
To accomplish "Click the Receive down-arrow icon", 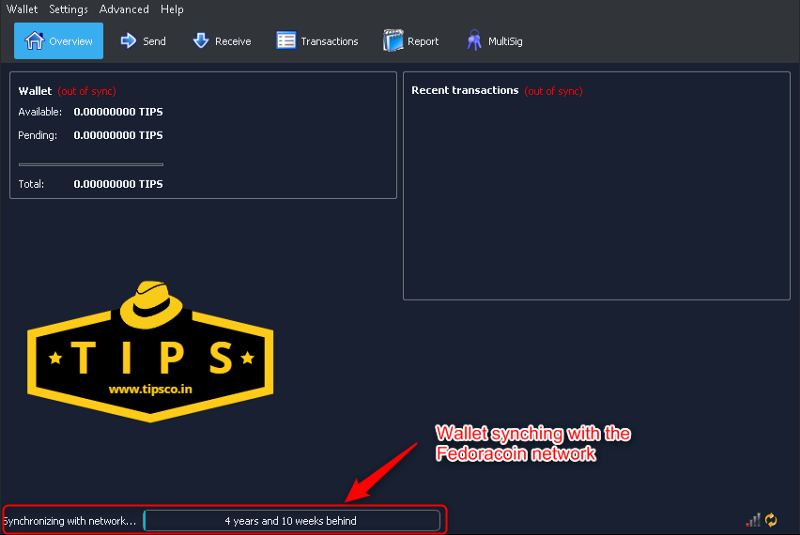I will [201, 41].
